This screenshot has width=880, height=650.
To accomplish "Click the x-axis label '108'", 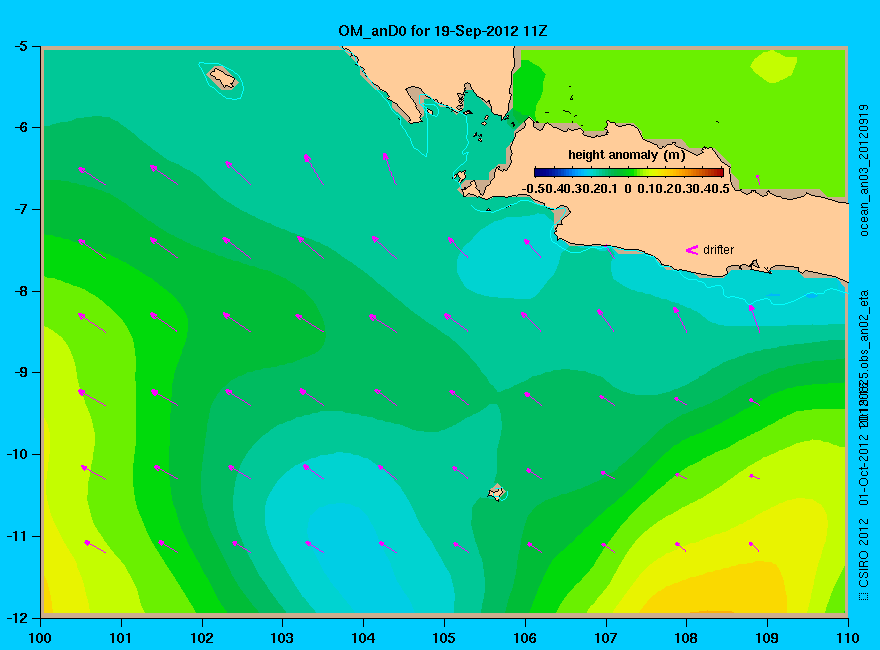I will [x=686, y=638].
